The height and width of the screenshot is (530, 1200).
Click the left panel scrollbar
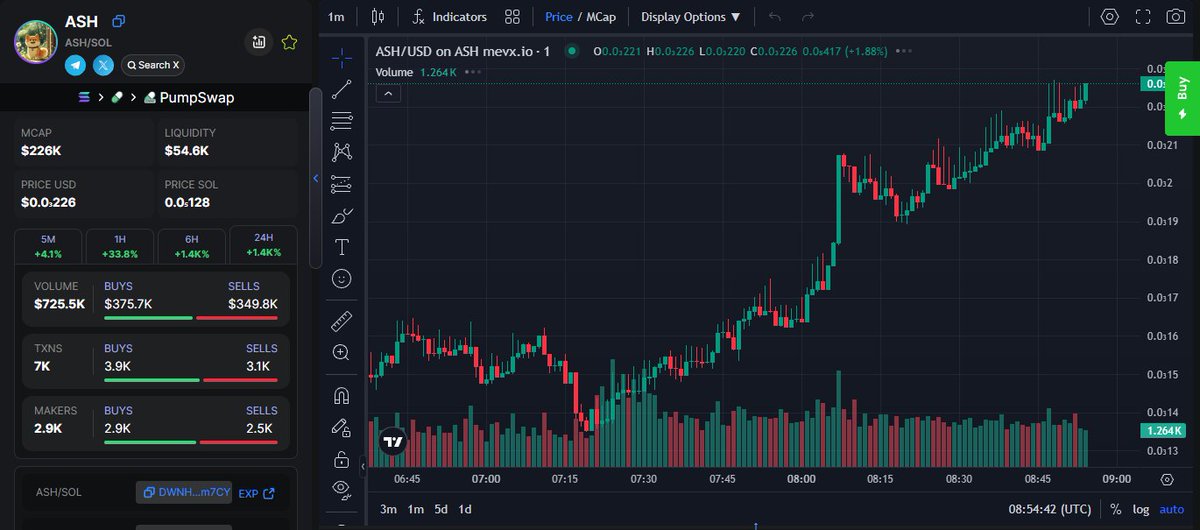tap(315, 178)
